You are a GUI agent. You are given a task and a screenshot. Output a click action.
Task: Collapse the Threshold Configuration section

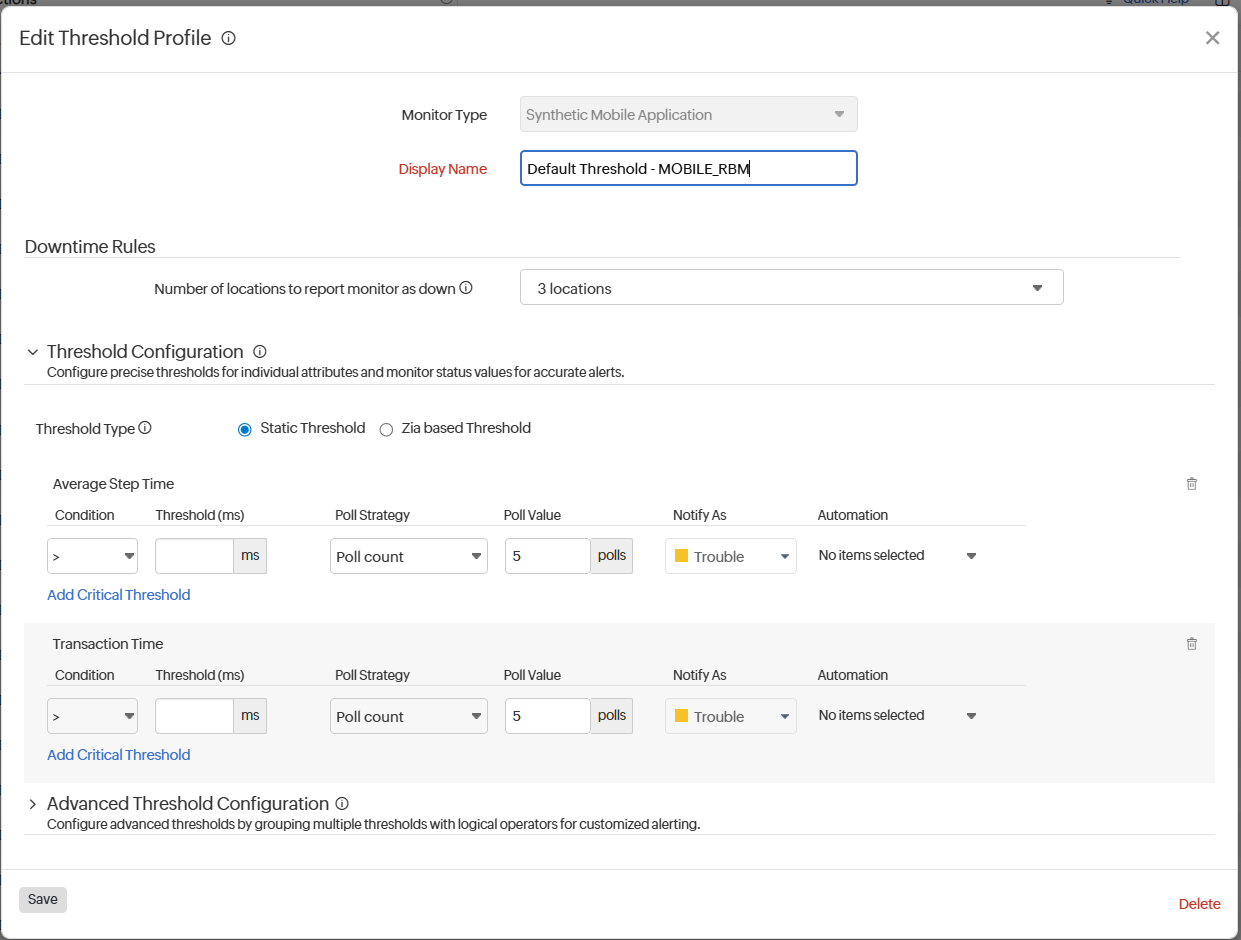pyautogui.click(x=32, y=351)
